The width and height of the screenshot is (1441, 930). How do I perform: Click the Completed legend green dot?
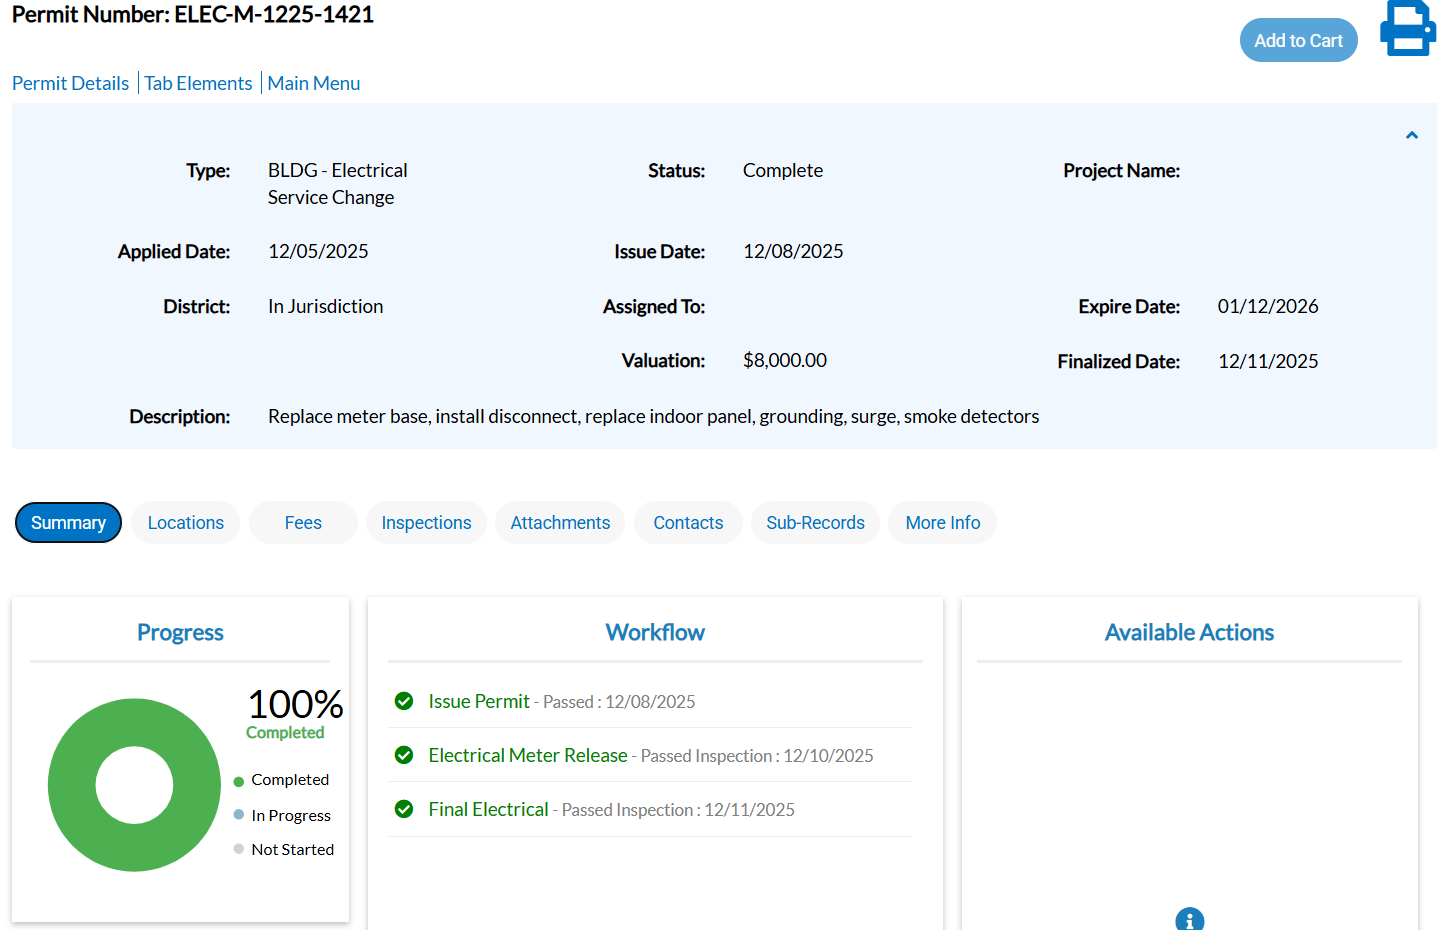coord(239,781)
